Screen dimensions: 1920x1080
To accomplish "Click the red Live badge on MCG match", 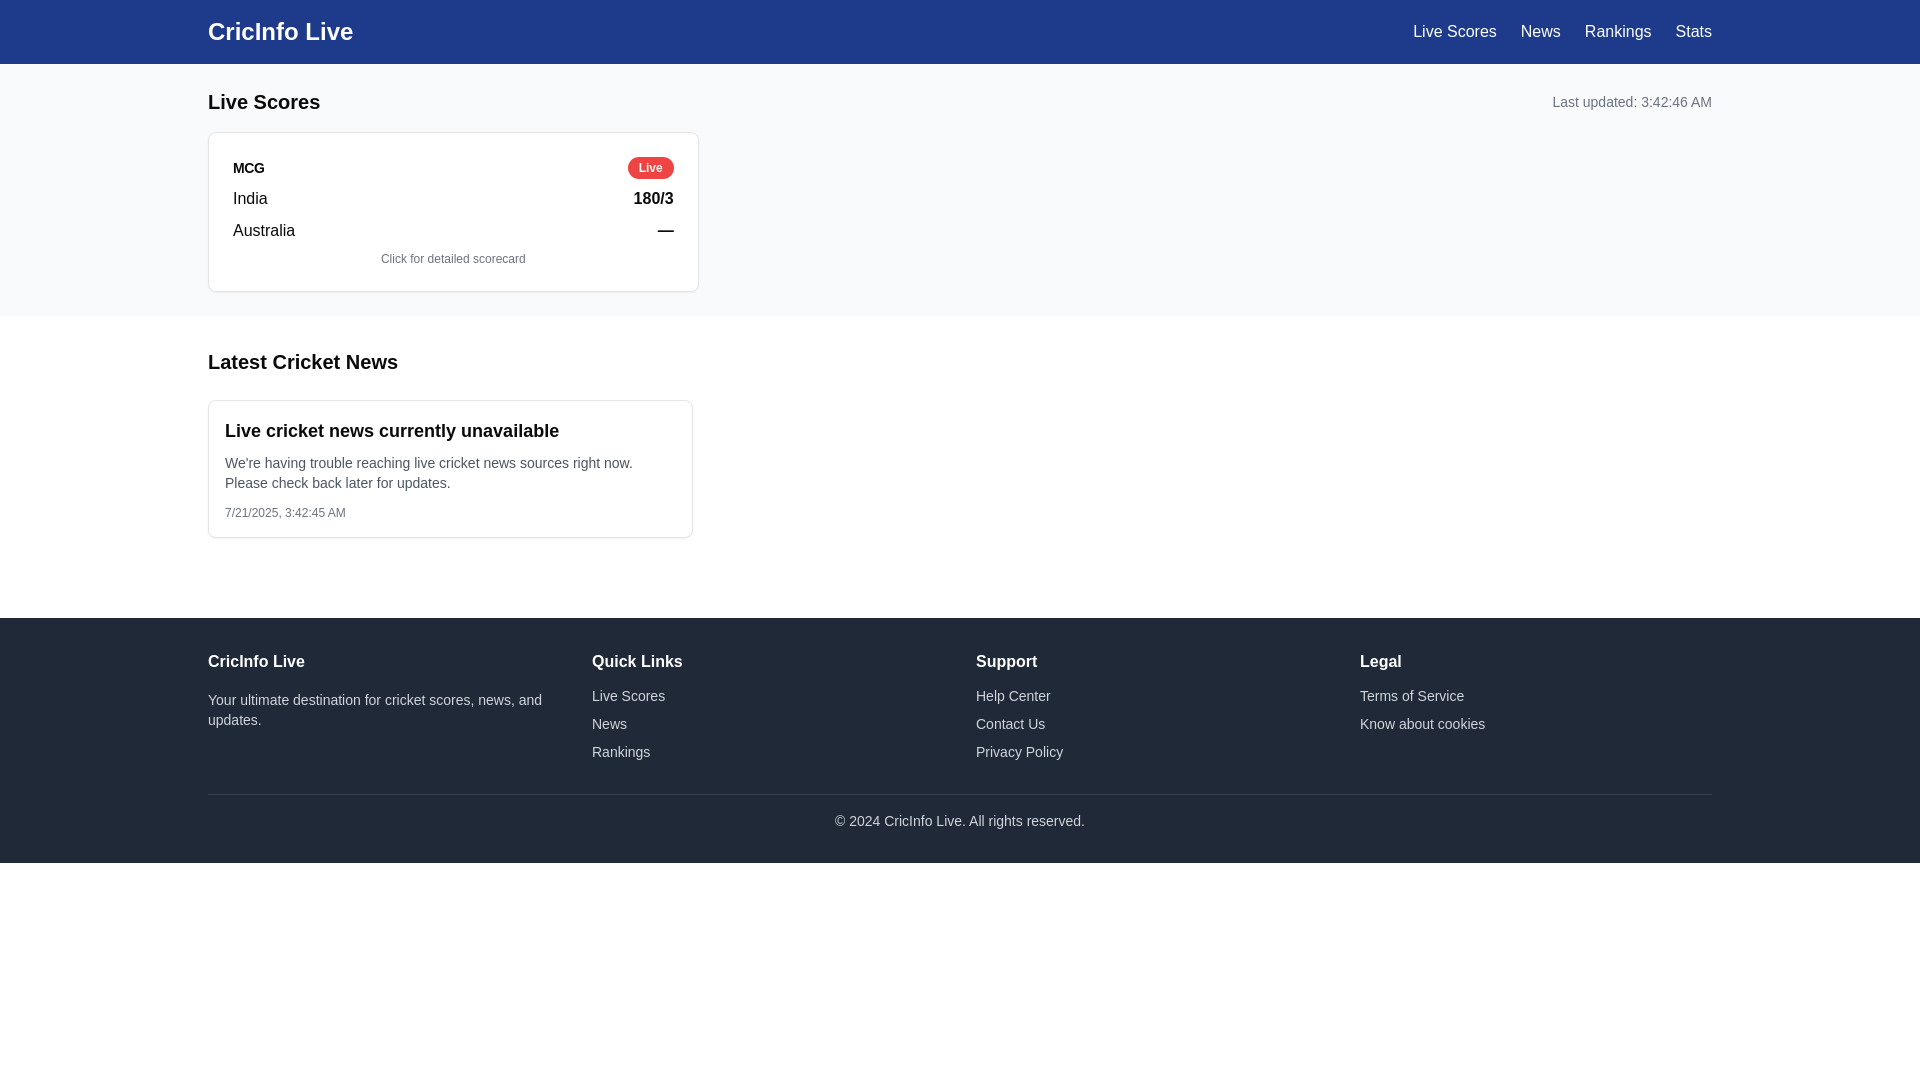I will (650, 168).
